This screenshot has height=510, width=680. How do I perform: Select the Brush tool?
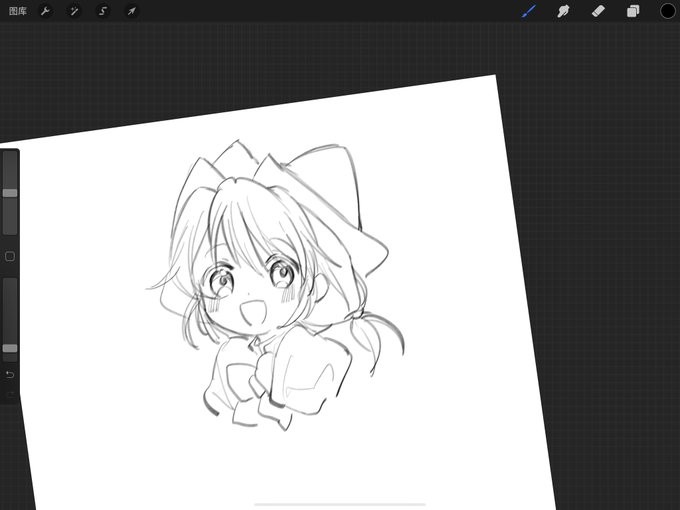pyautogui.click(x=529, y=11)
